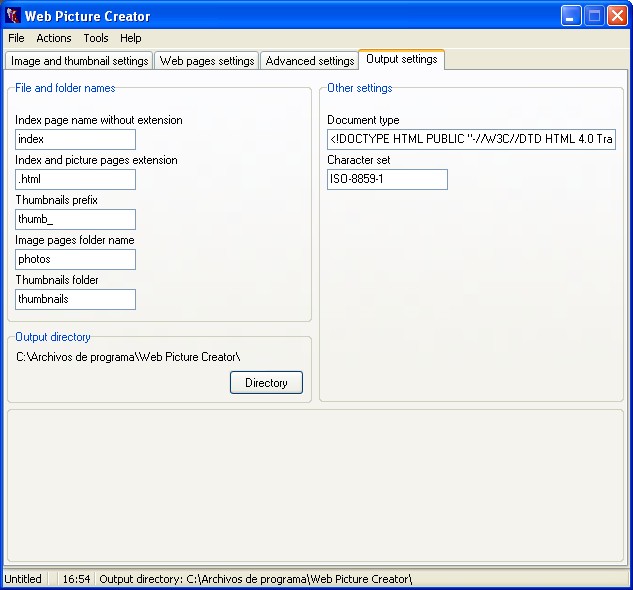Click the Directory button
Viewport: 633px width, 590px height.
point(266,382)
